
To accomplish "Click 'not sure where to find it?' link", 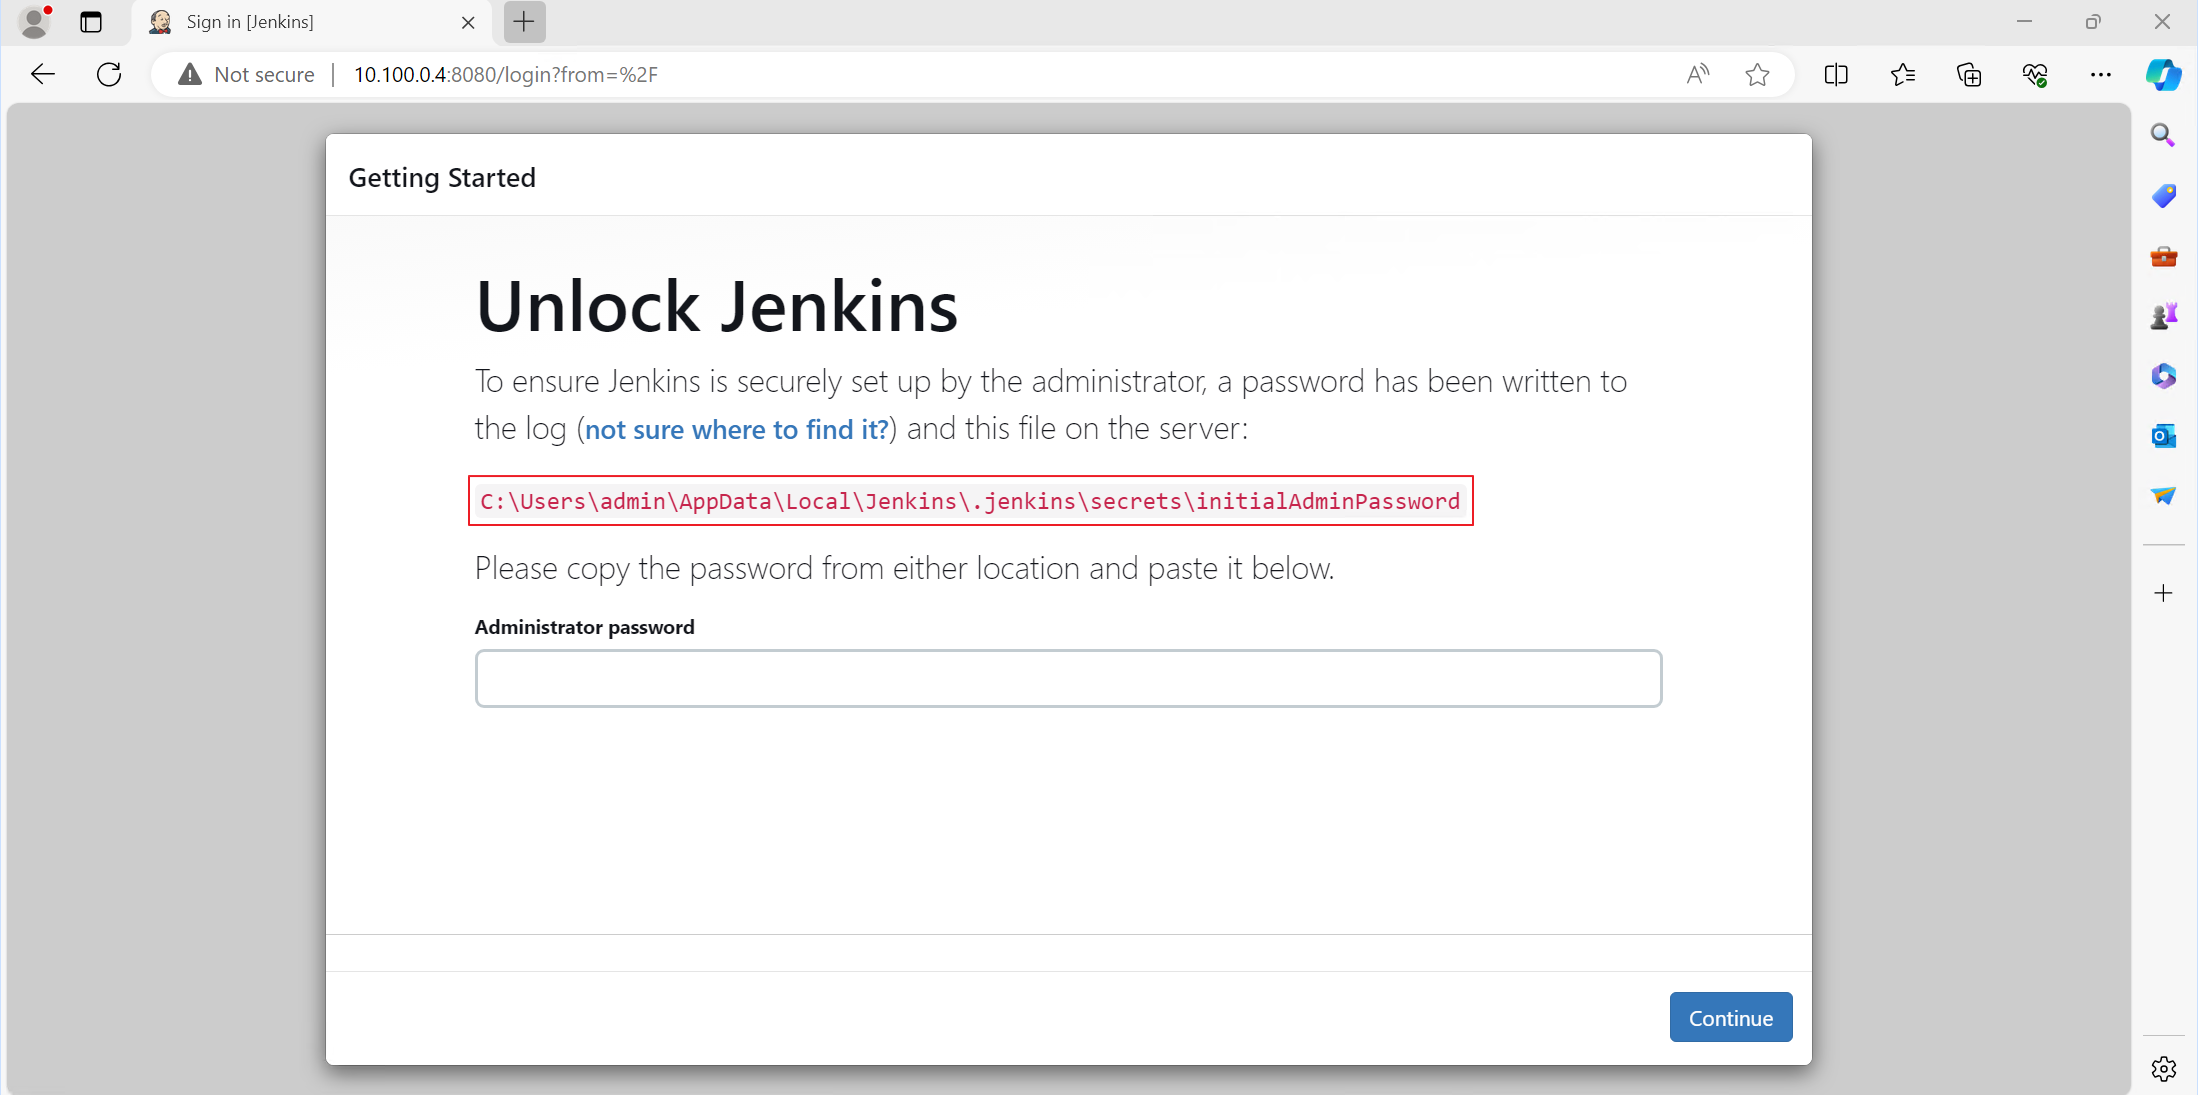I will tap(736, 429).
